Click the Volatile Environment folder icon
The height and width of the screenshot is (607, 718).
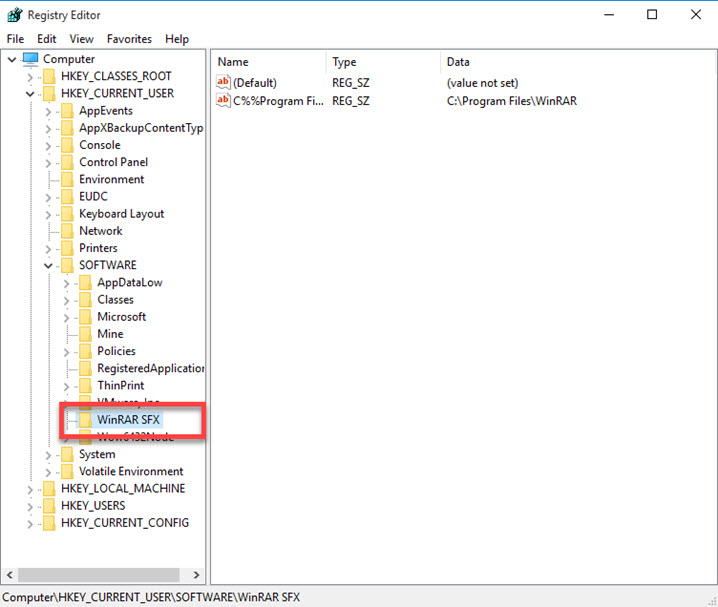[x=67, y=472]
